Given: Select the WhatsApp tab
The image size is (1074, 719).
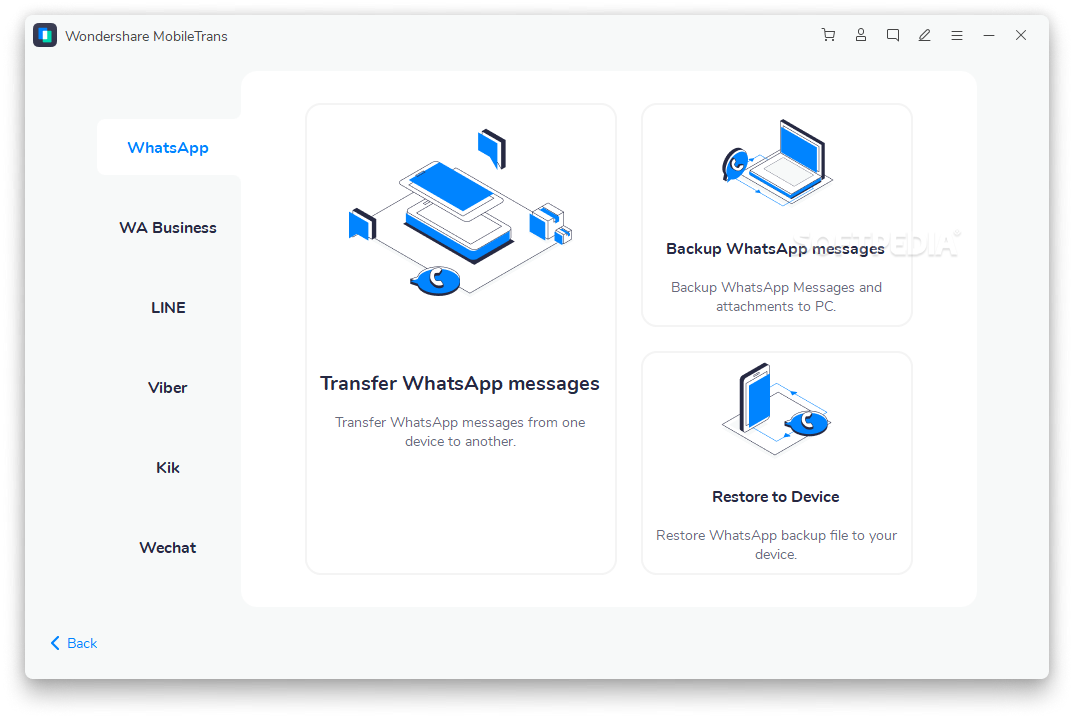Looking at the screenshot, I should (168, 147).
